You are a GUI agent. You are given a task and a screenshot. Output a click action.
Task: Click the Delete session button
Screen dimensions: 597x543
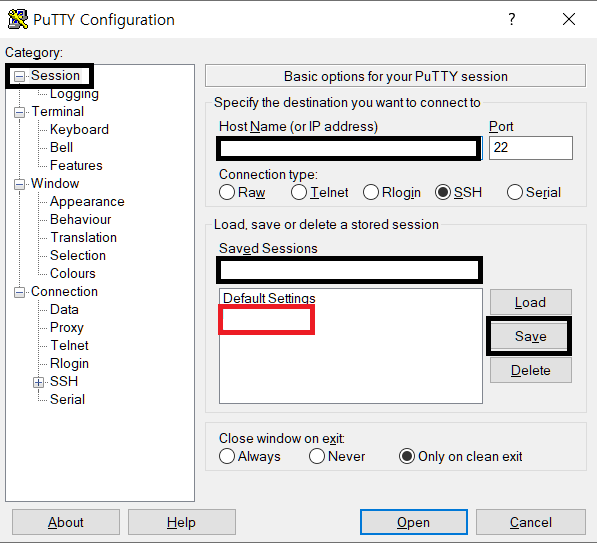(x=531, y=370)
